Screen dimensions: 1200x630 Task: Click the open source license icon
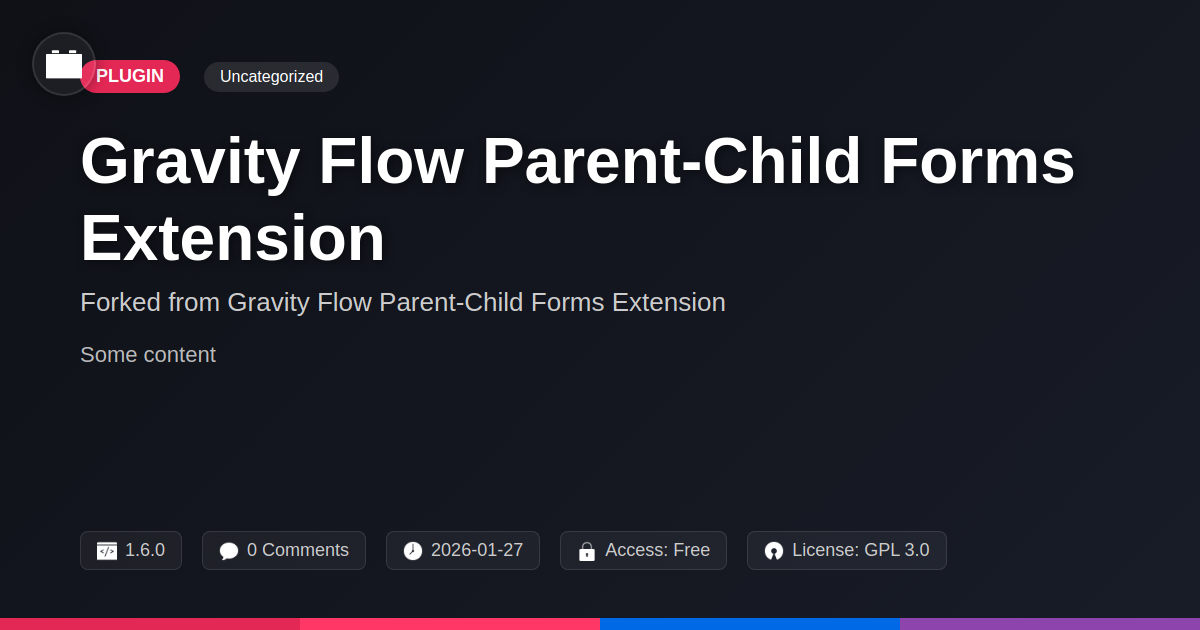(x=774, y=551)
